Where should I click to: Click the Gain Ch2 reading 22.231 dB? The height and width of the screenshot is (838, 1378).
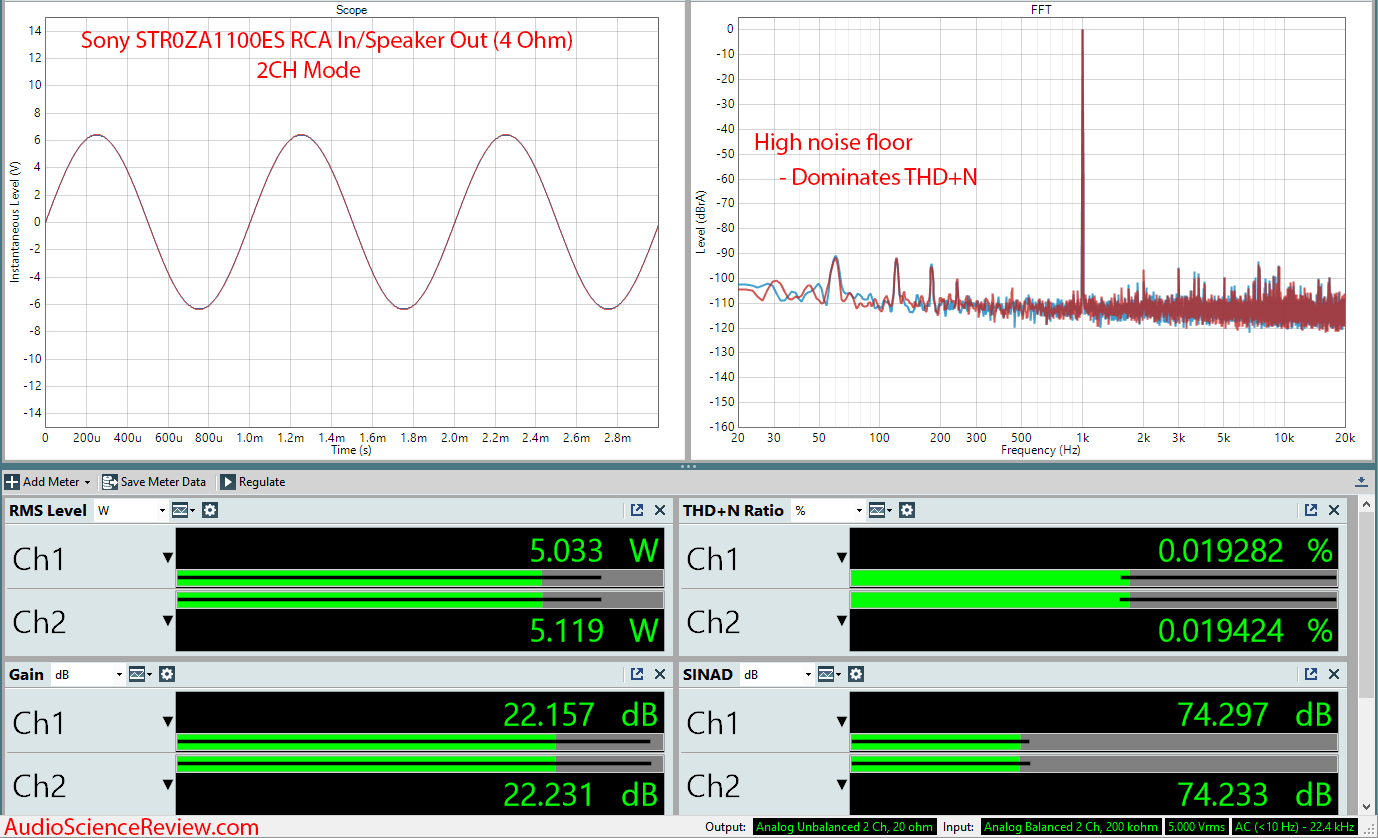click(x=580, y=794)
